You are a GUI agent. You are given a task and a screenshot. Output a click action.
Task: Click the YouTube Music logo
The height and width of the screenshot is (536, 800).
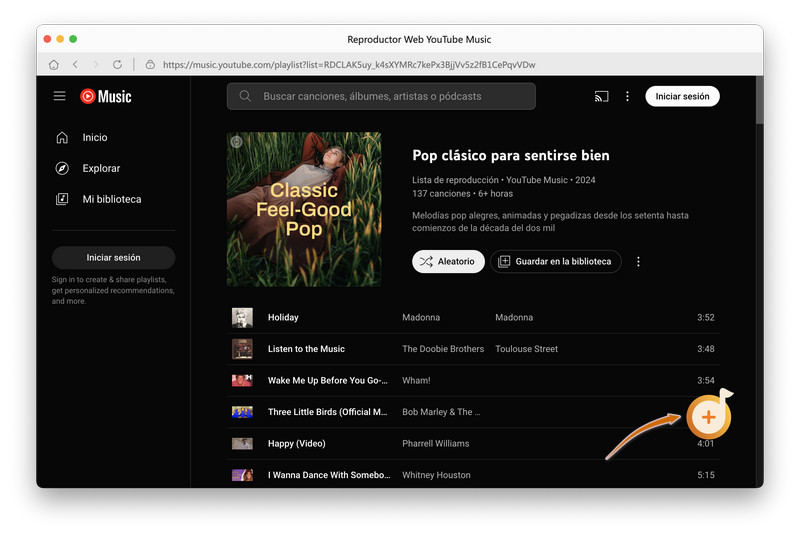[106, 96]
